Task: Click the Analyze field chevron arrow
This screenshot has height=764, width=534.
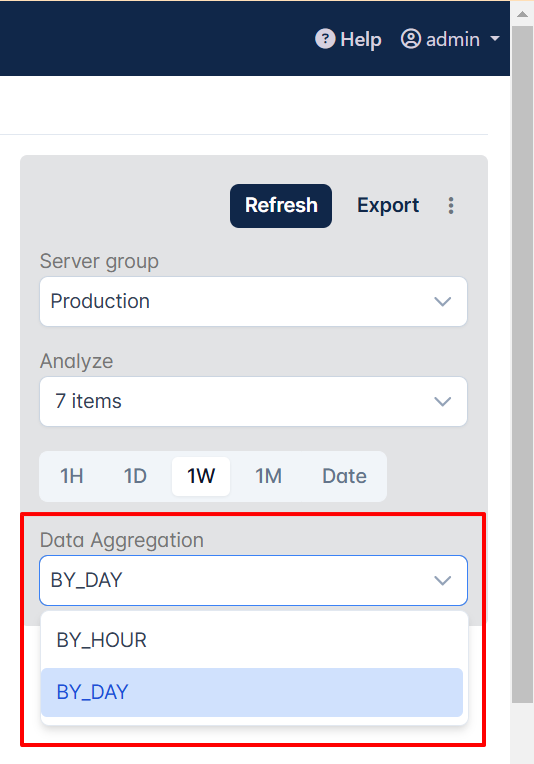Action: (x=442, y=401)
